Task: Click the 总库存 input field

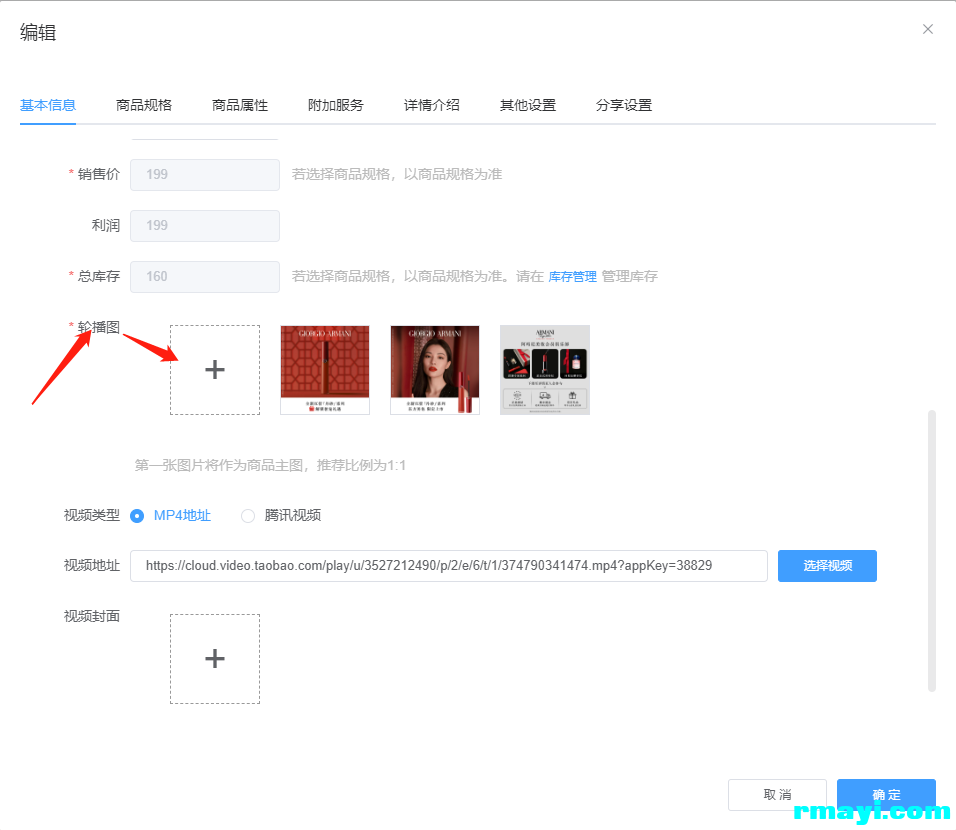Action: click(205, 277)
